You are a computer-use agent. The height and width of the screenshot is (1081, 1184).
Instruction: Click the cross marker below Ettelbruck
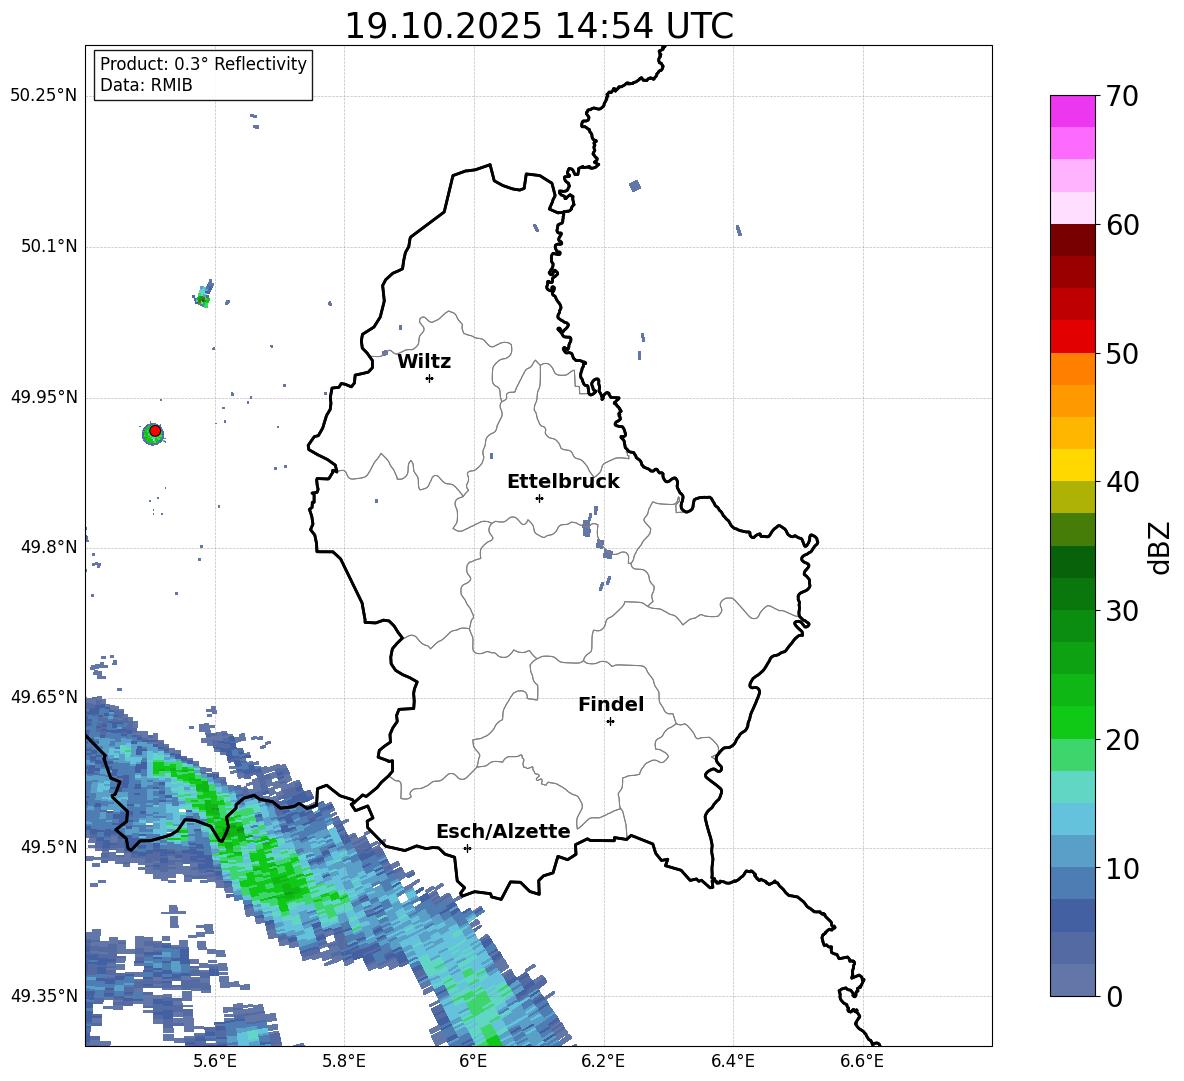[x=539, y=498]
